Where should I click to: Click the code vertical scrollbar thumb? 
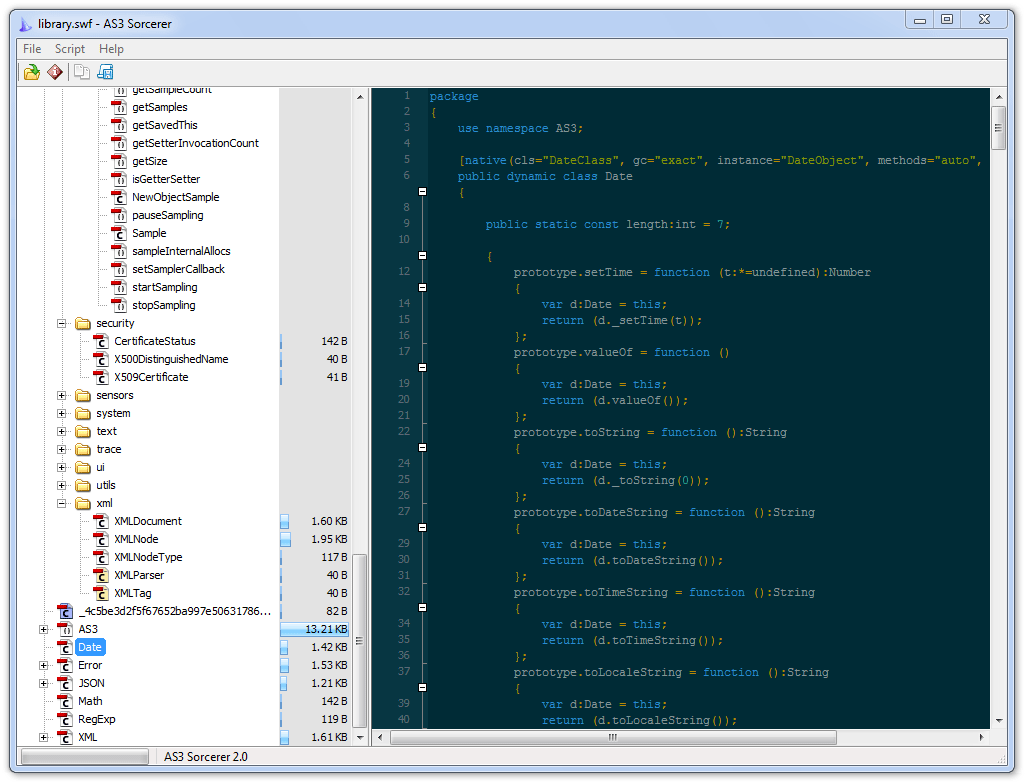[x=999, y=128]
